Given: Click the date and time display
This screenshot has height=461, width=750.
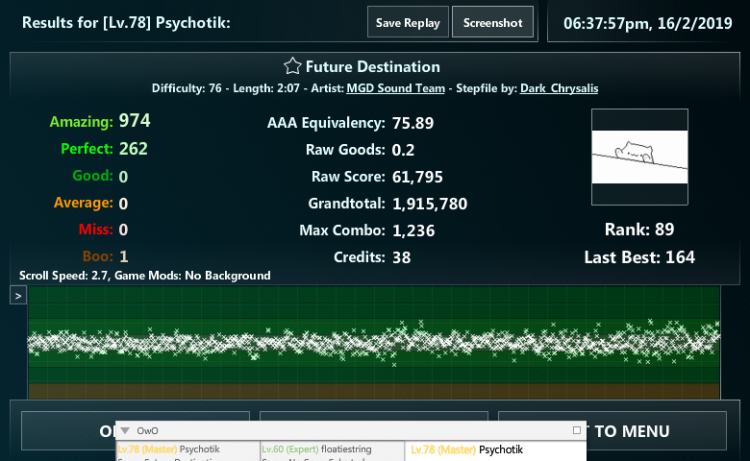Looking at the screenshot, I should click(648, 23).
